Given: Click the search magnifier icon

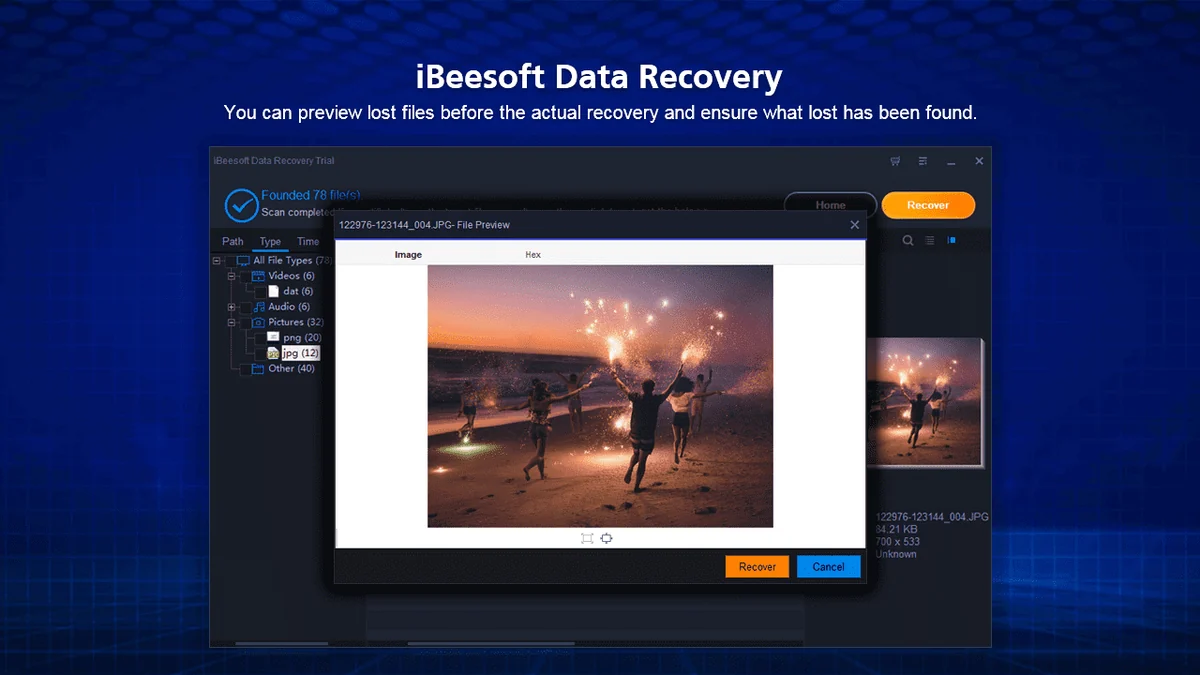Looking at the screenshot, I should 908,240.
